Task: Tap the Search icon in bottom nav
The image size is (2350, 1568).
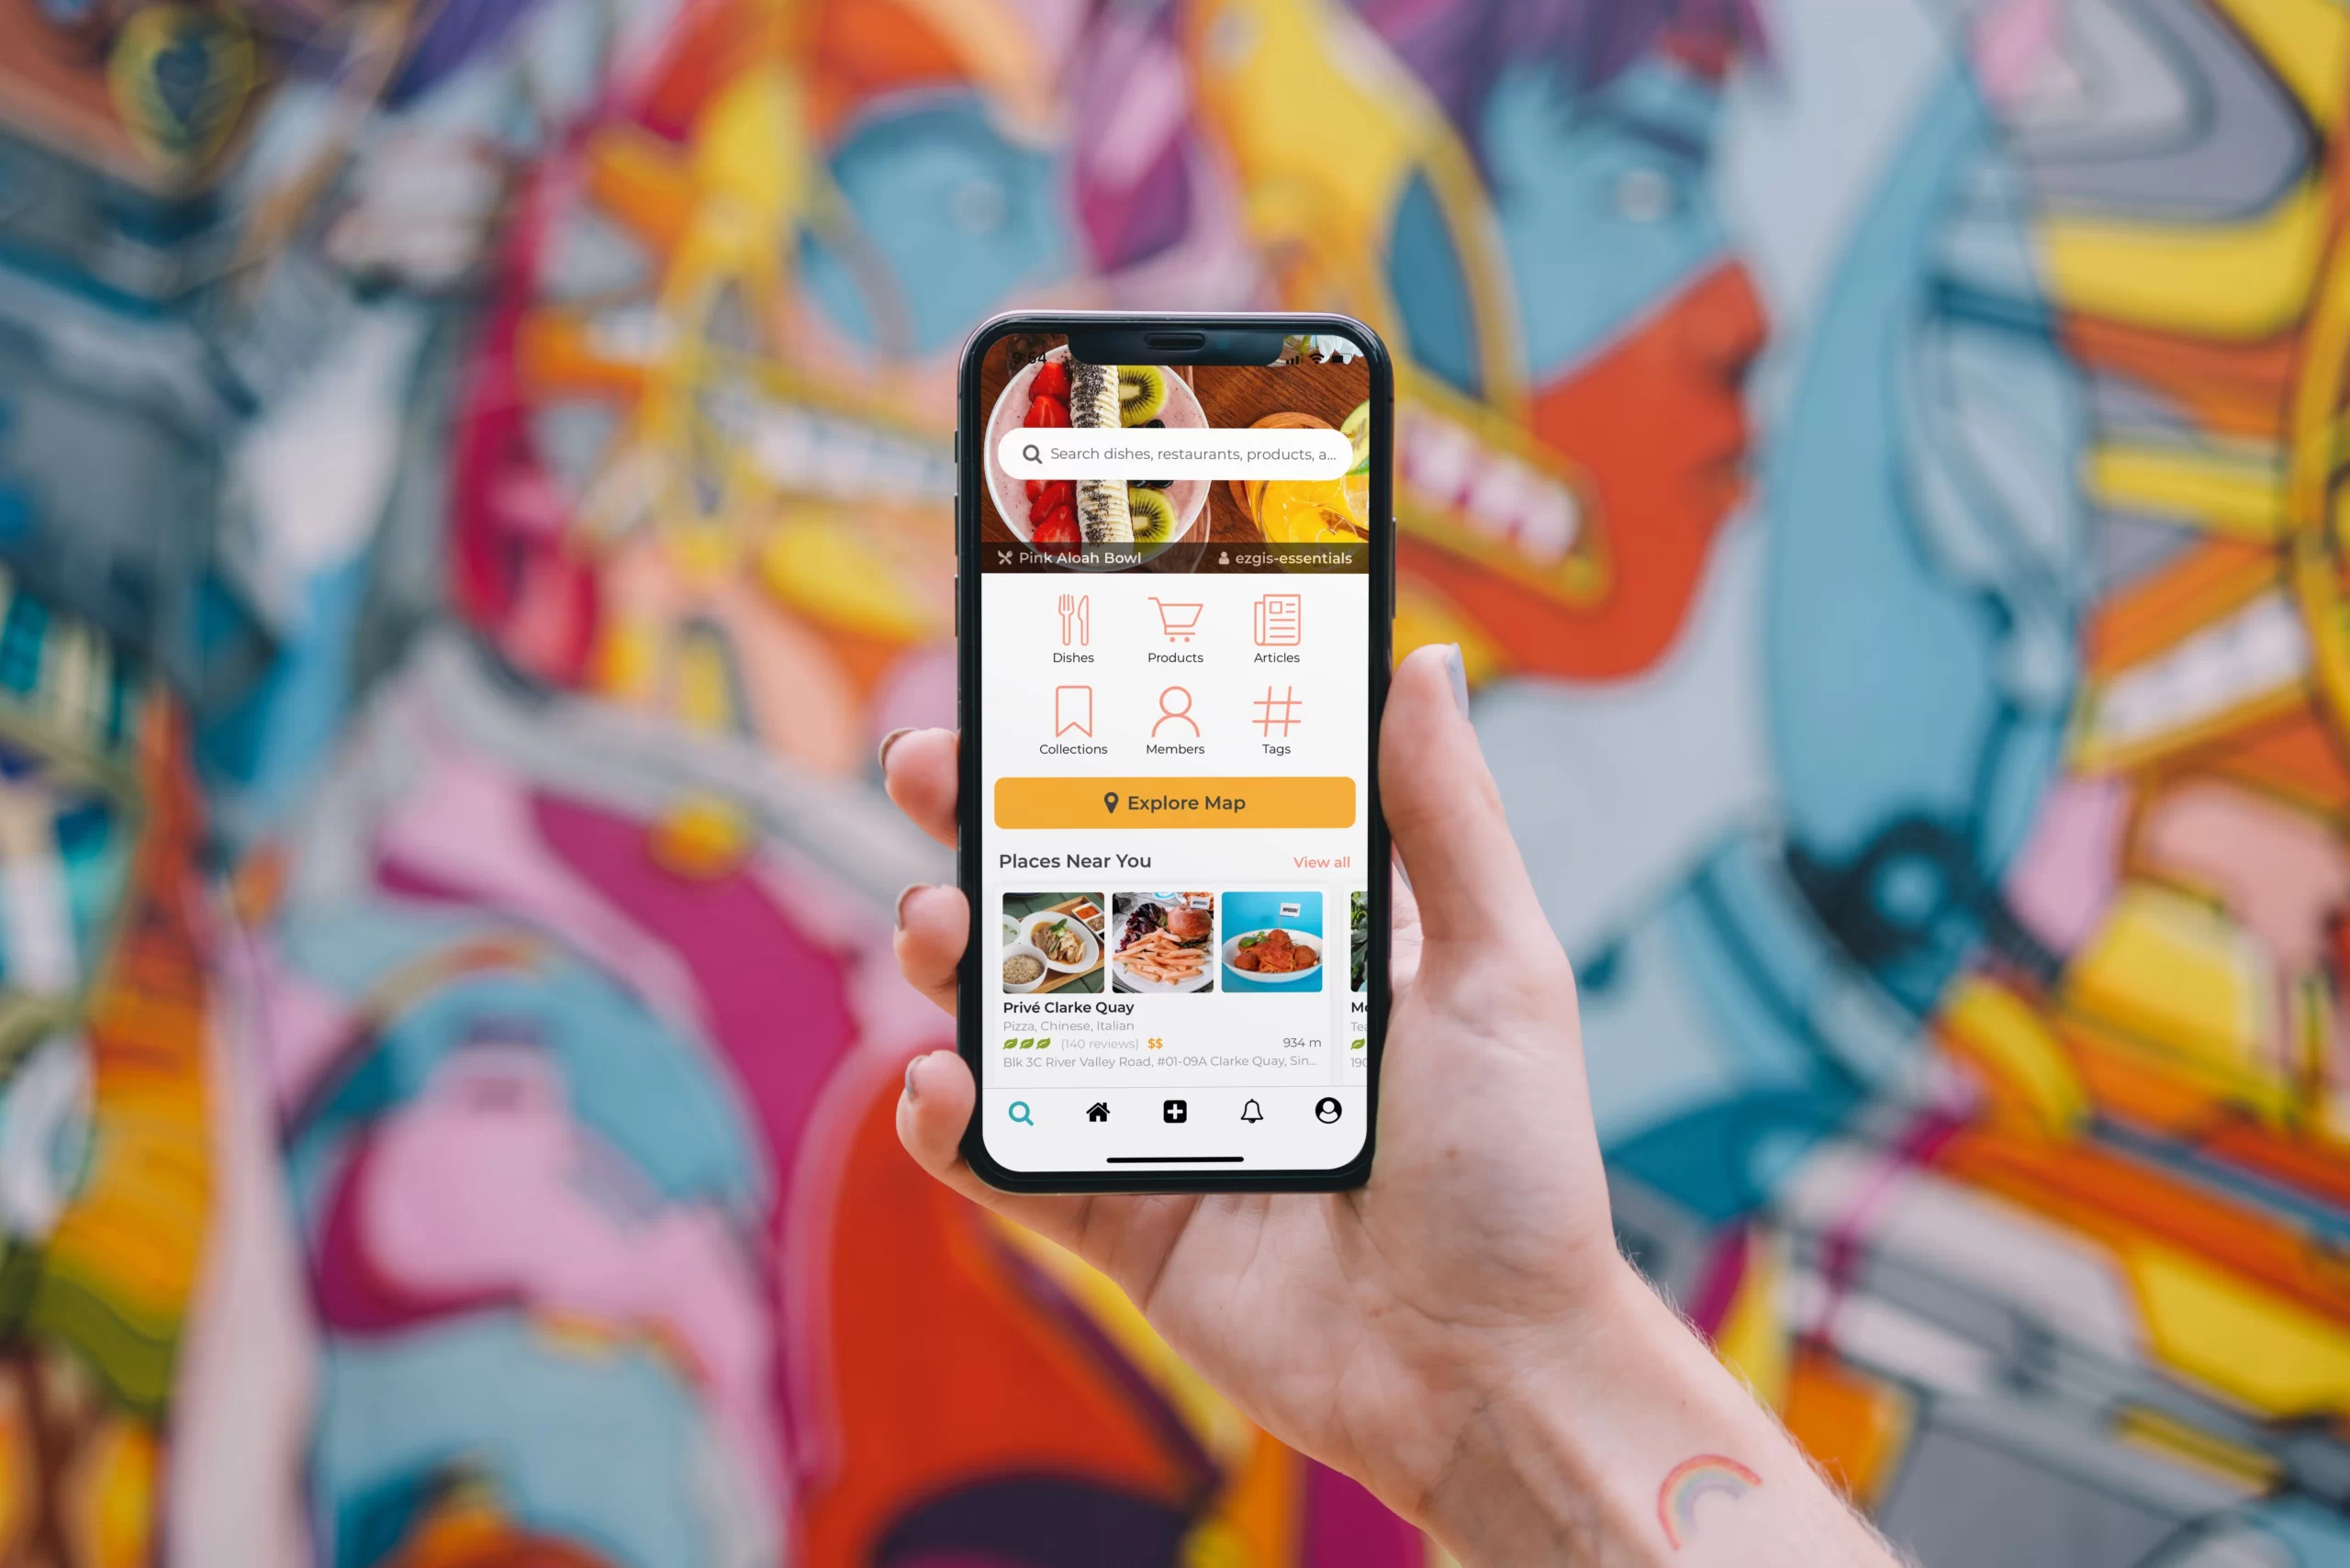Action: tap(1020, 1114)
